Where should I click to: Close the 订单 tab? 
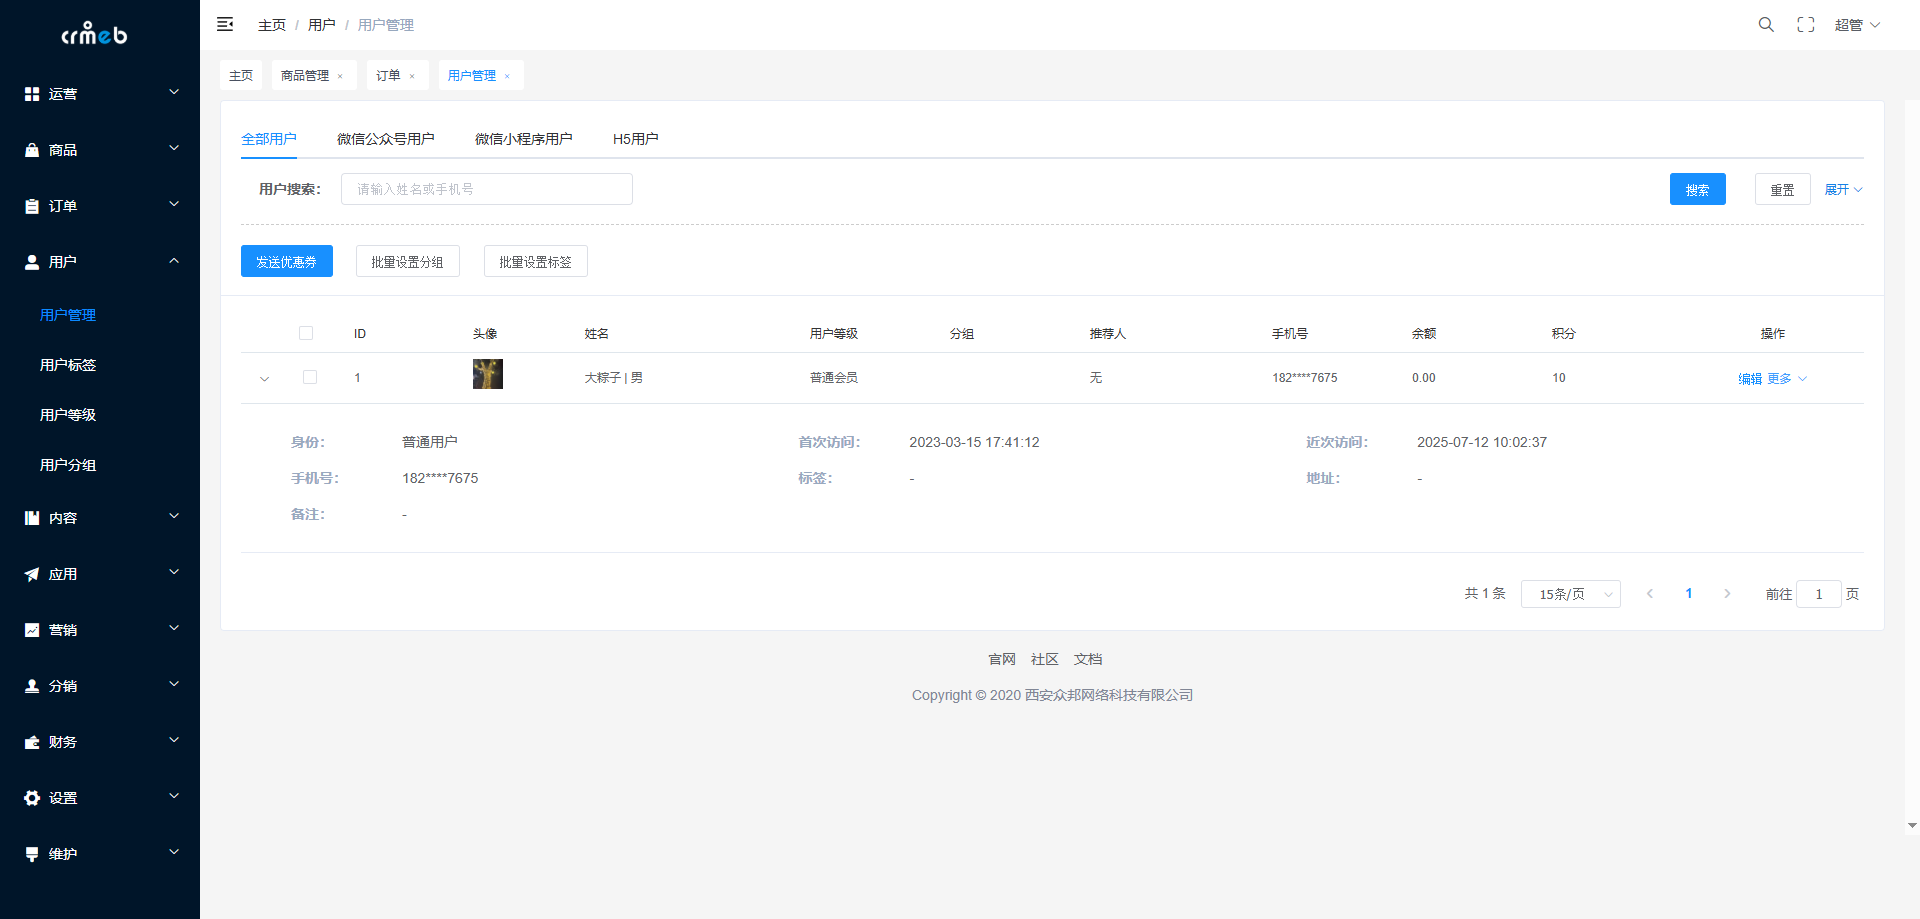pos(412,76)
